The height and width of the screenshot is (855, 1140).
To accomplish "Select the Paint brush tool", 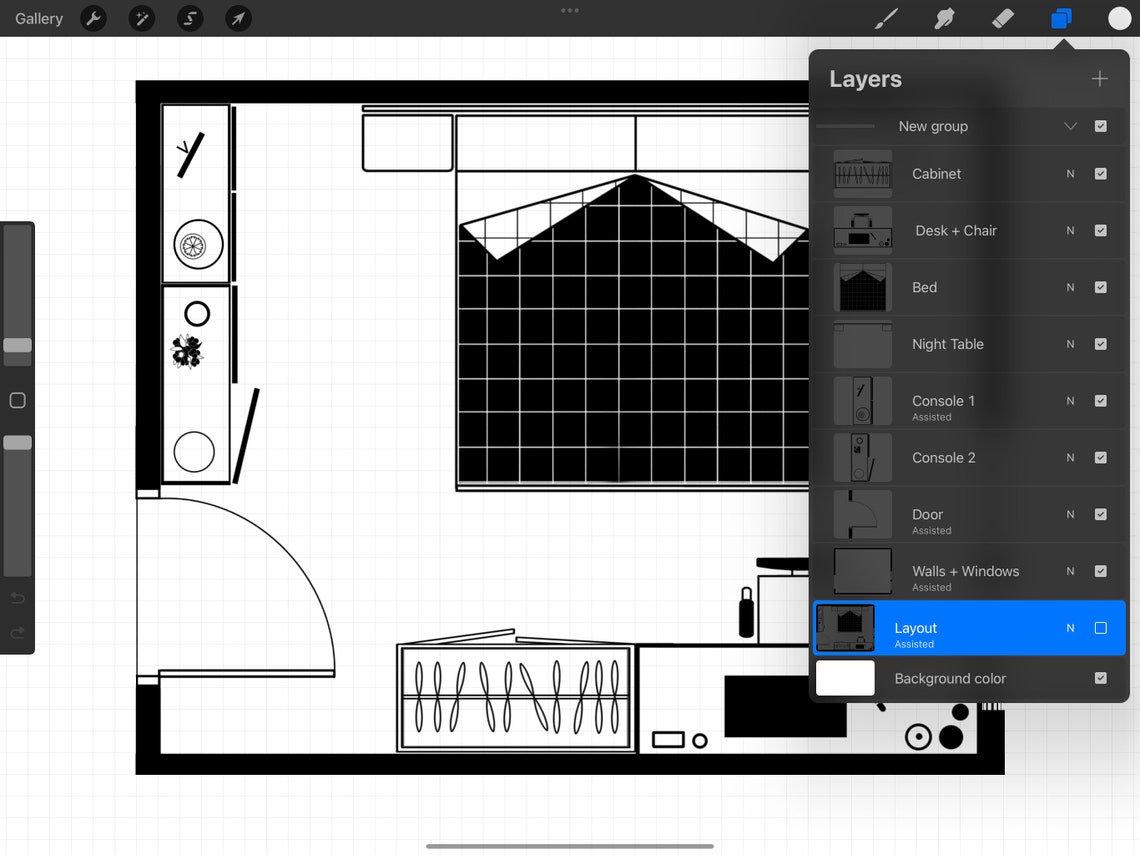I will (885, 18).
